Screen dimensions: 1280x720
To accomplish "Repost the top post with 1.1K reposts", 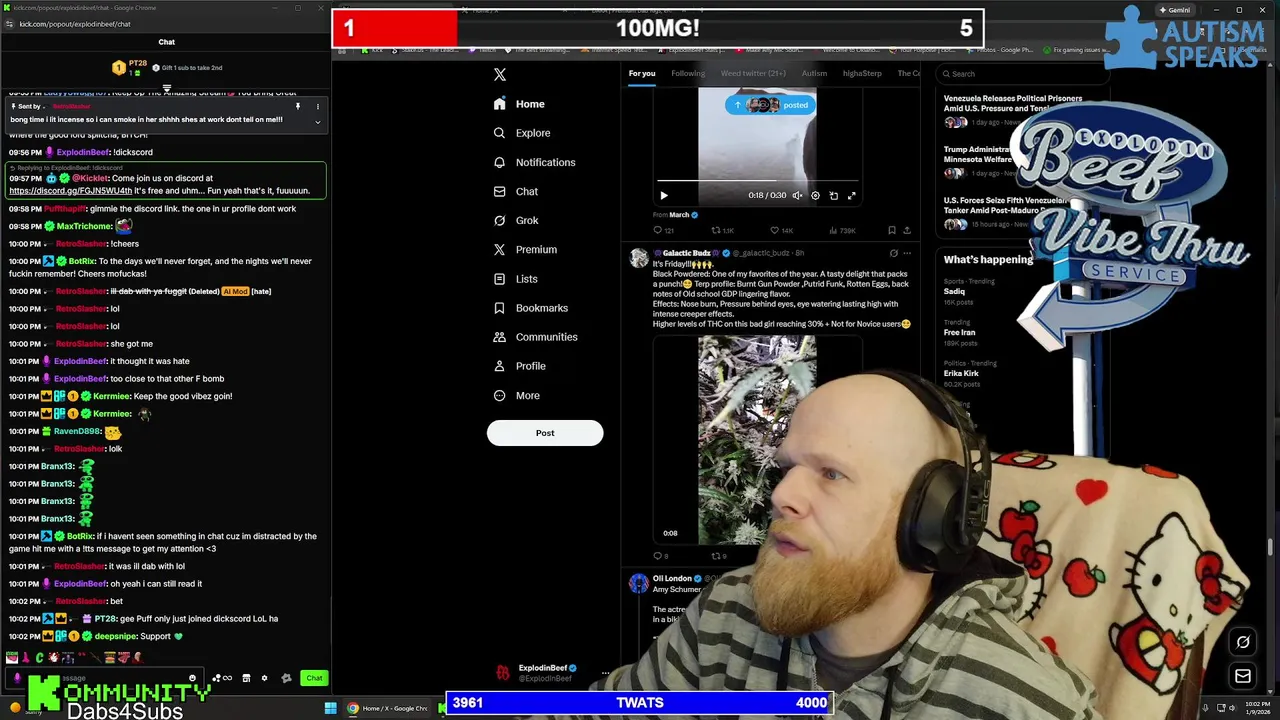I will pyautogui.click(x=722, y=231).
